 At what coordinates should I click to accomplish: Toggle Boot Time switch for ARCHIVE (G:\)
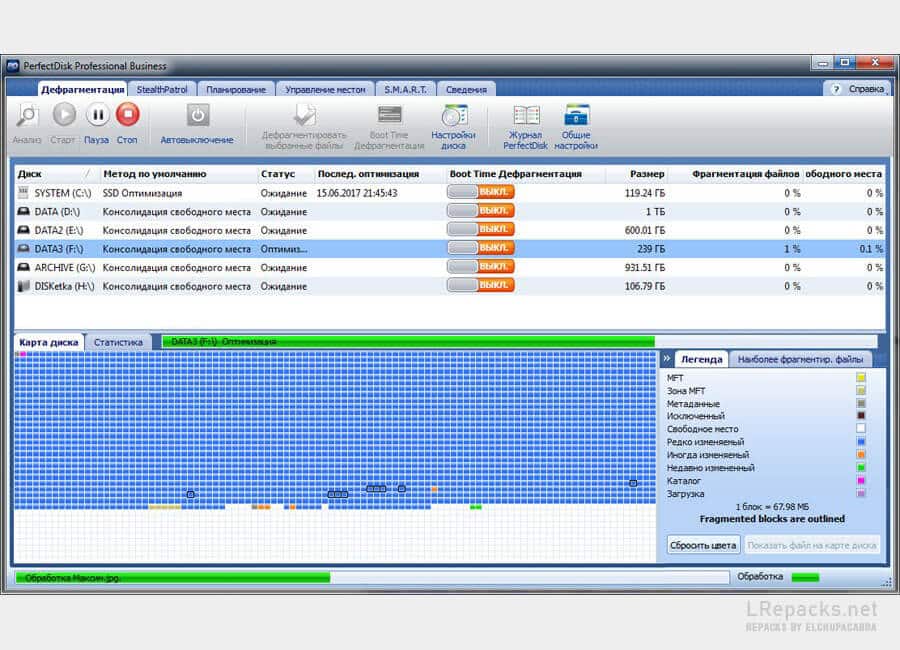[x=480, y=266]
